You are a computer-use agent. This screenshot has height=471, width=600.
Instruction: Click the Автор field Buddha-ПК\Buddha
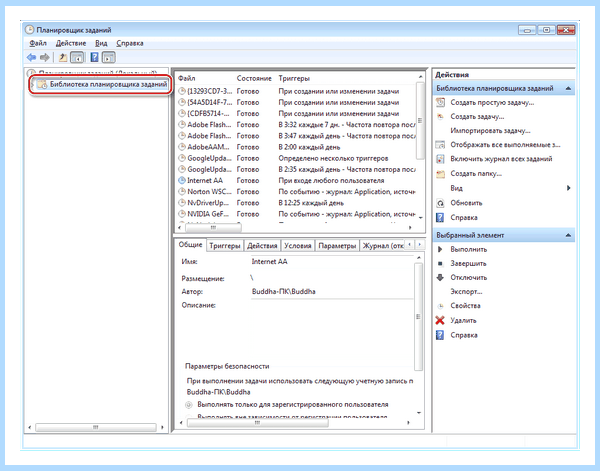click(331, 292)
